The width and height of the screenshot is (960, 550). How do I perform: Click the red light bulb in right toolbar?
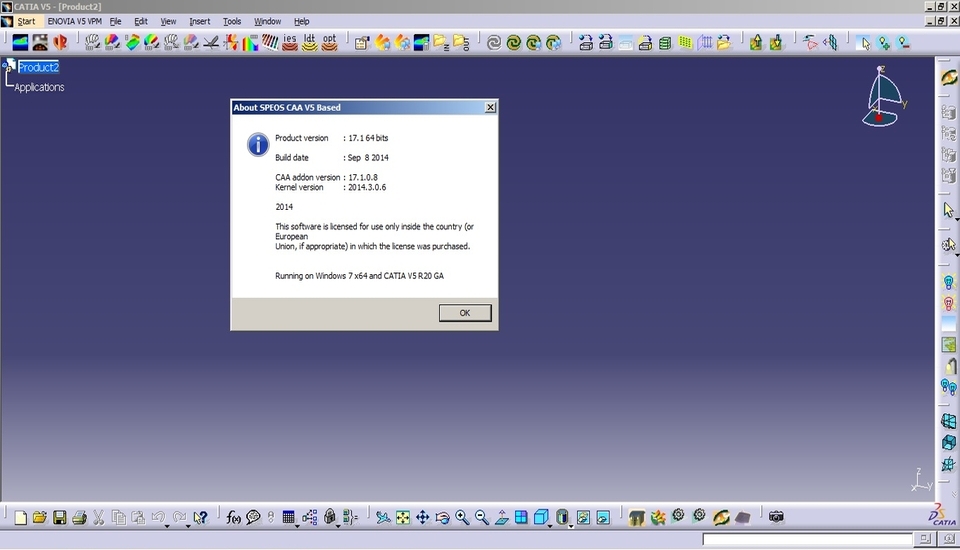pos(948,304)
